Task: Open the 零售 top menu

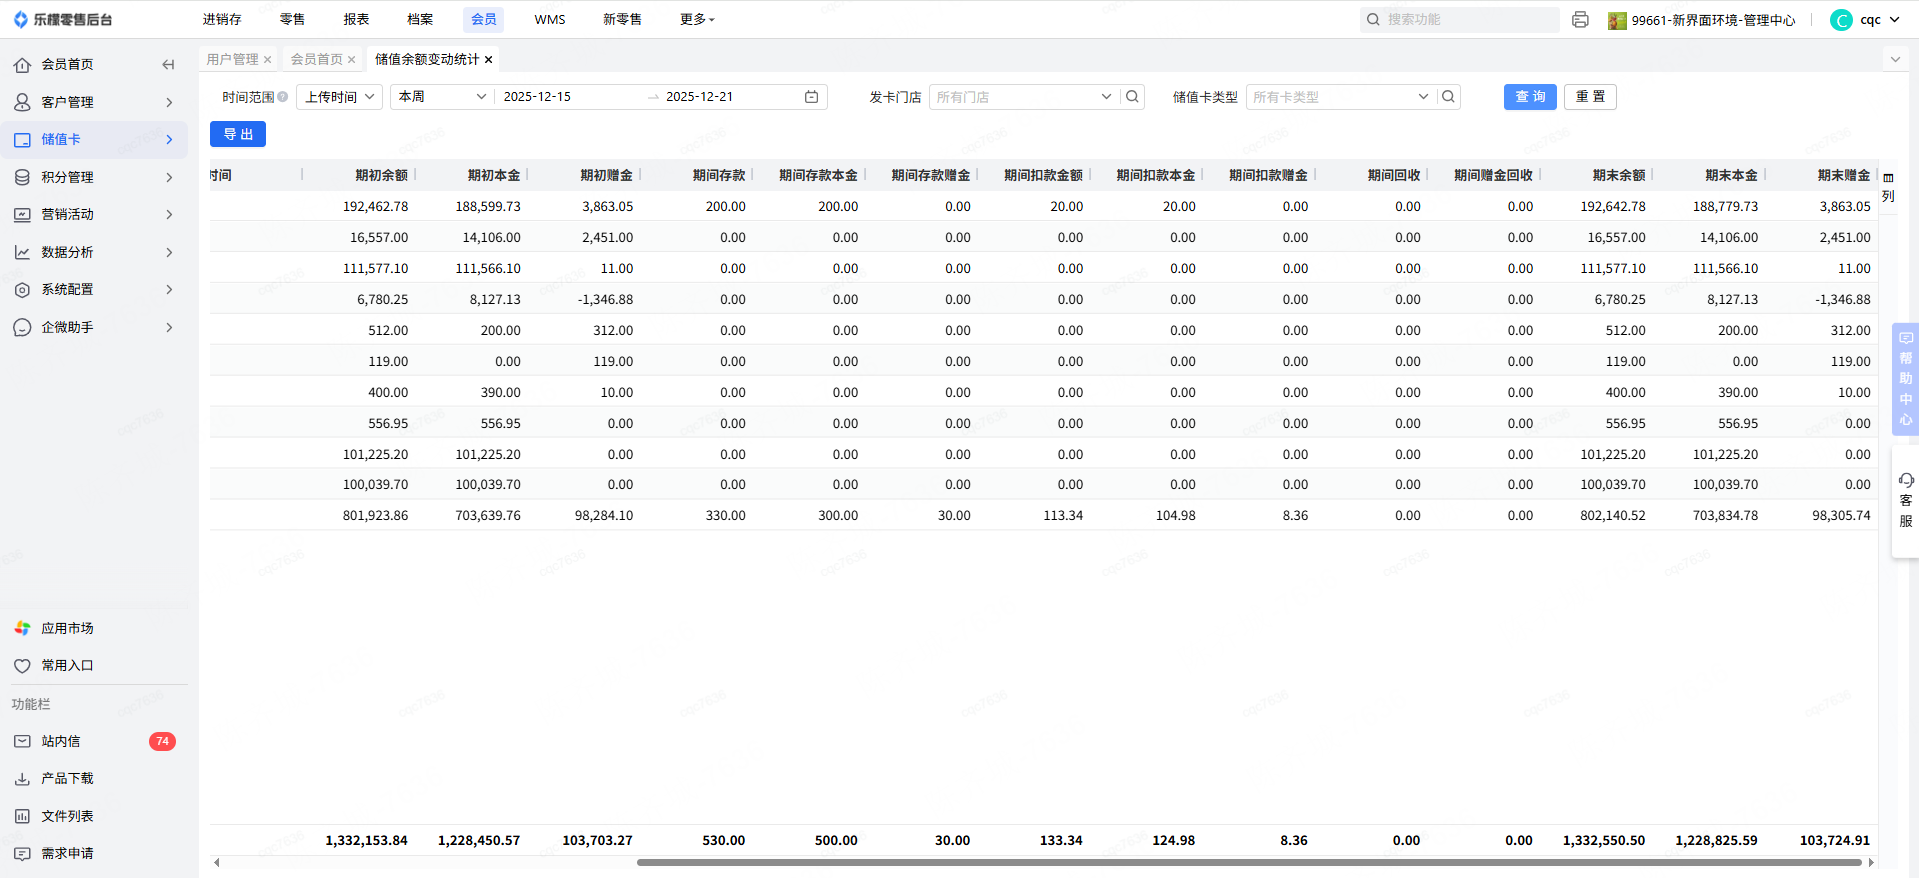Action: [x=292, y=20]
